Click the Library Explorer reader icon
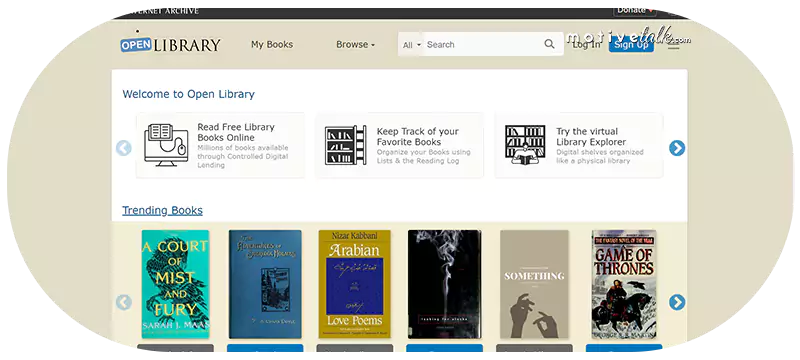Screen dimensions: 800x360 click(525, 145)
